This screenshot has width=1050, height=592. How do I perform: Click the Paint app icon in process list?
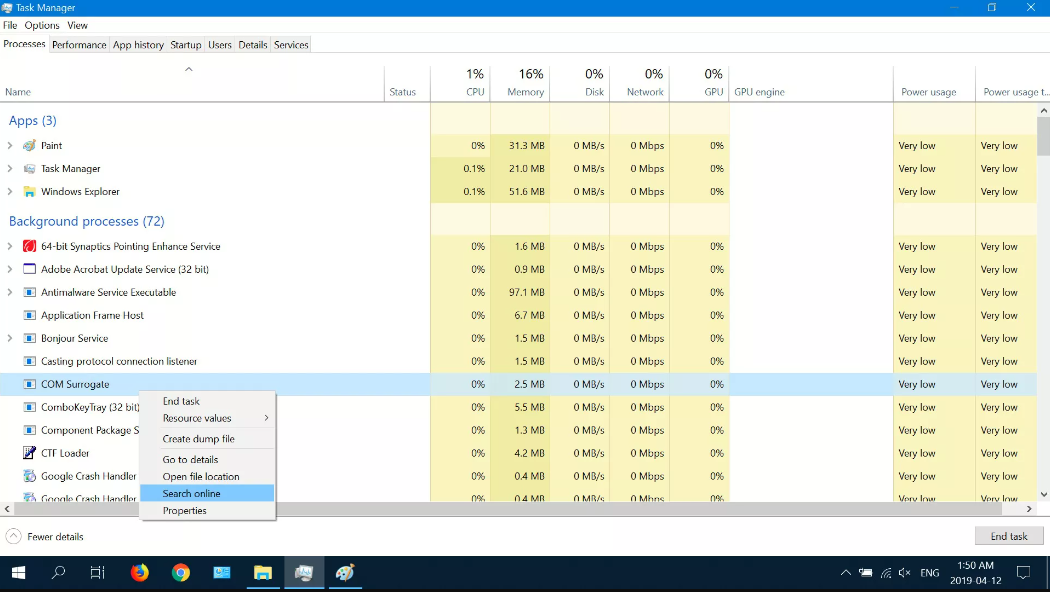coord(29,145)
